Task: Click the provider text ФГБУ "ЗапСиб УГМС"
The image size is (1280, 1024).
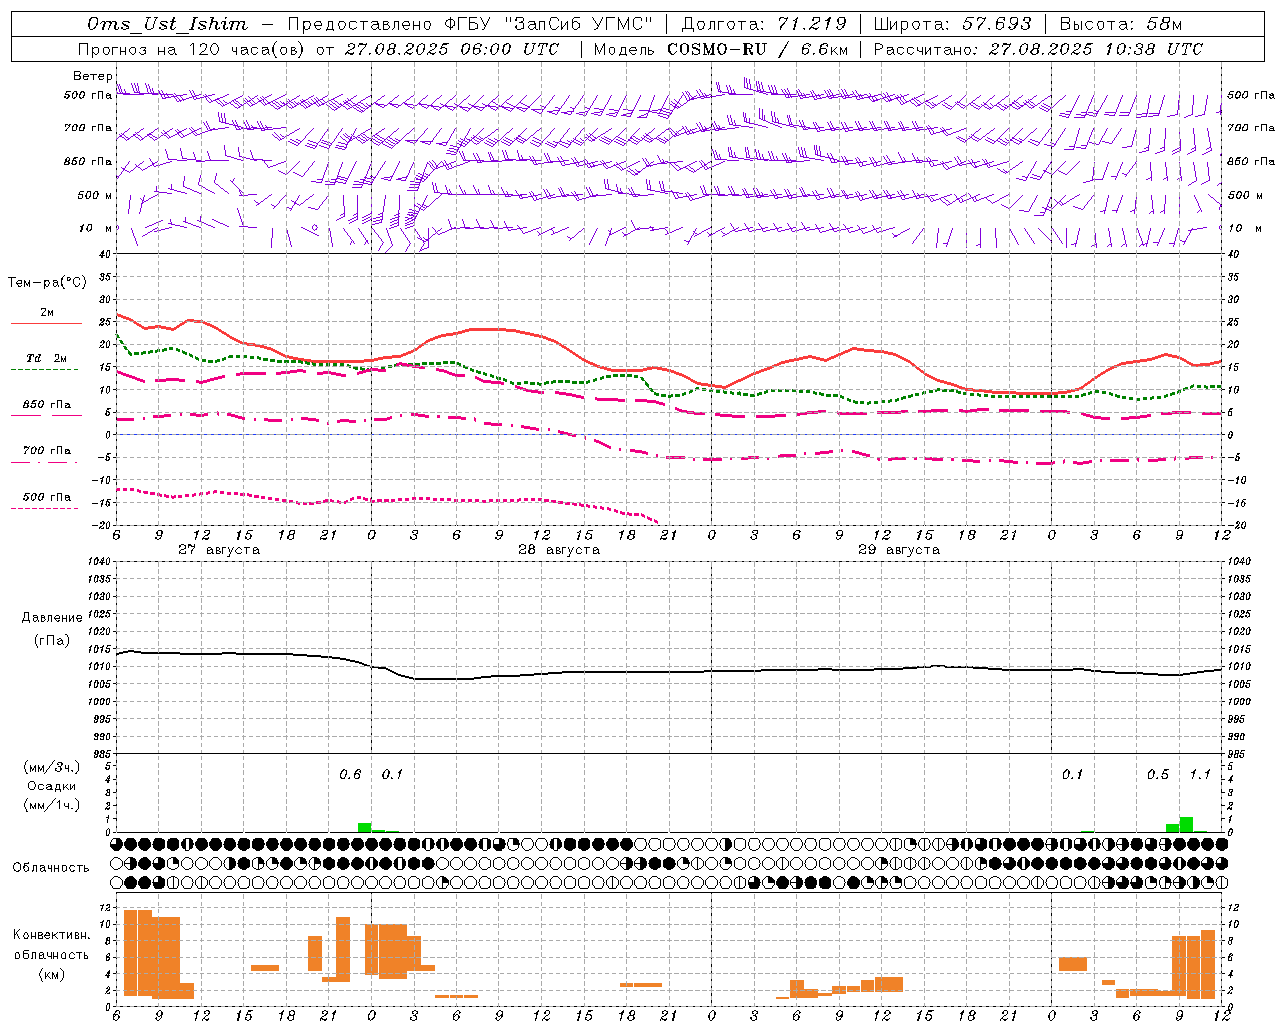Action: [x=547, y=24]
